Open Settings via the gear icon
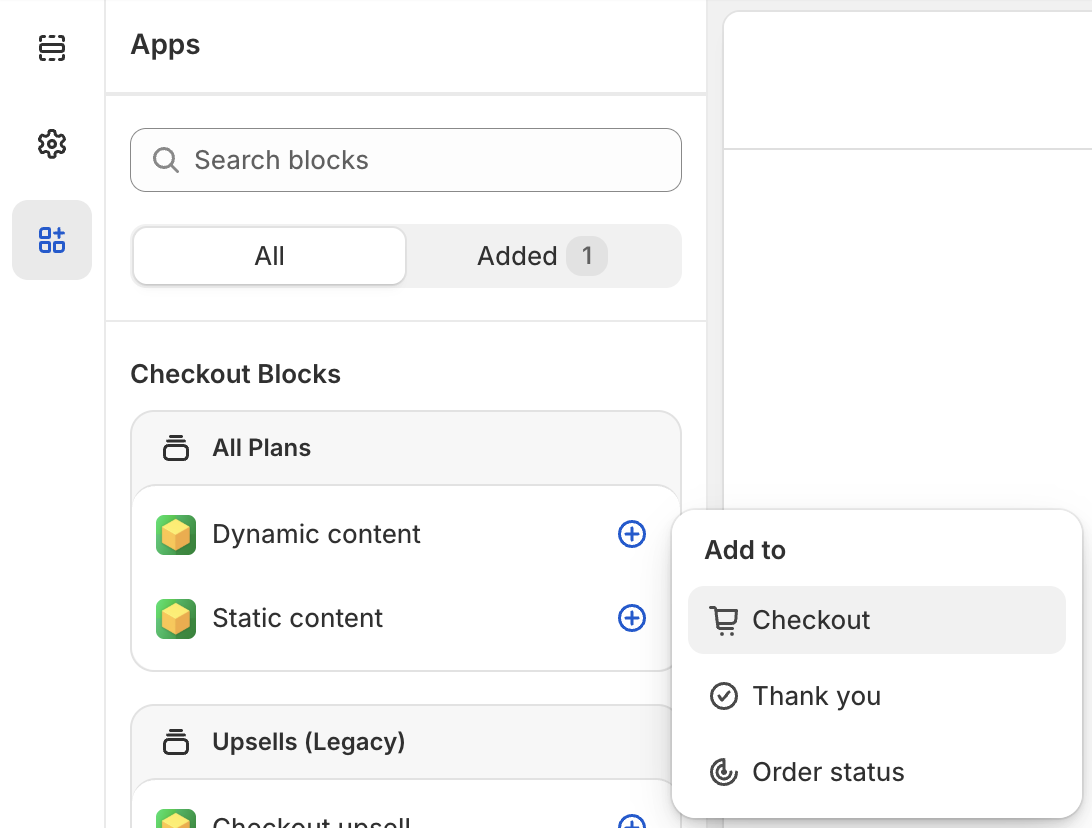Viewport: 1092px width, 828px height. pyautogui.click(x=51, y=144)
